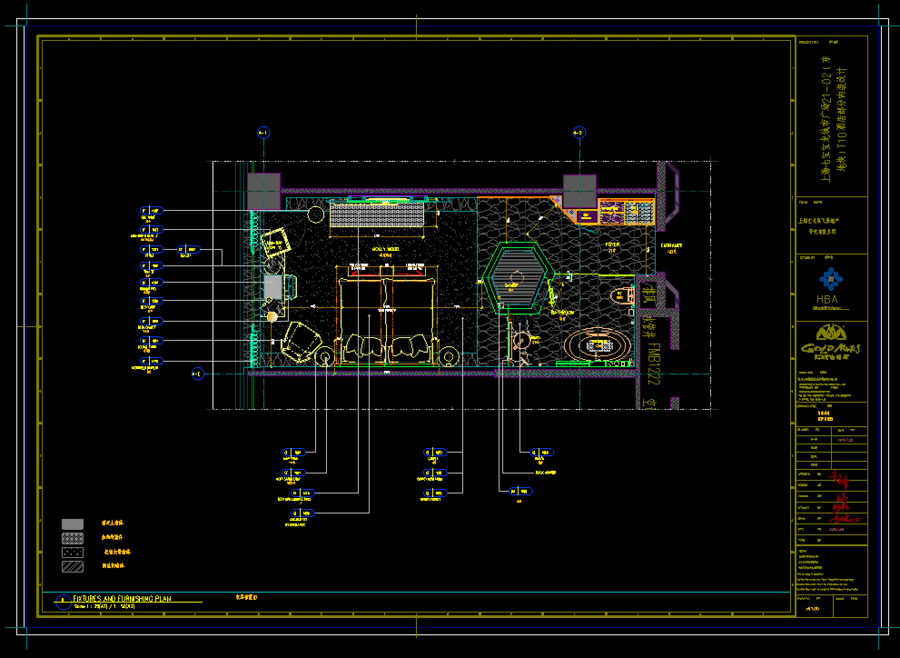Click the dotted pattern legend swatch
900x658 pixels.
coord(72,552)
